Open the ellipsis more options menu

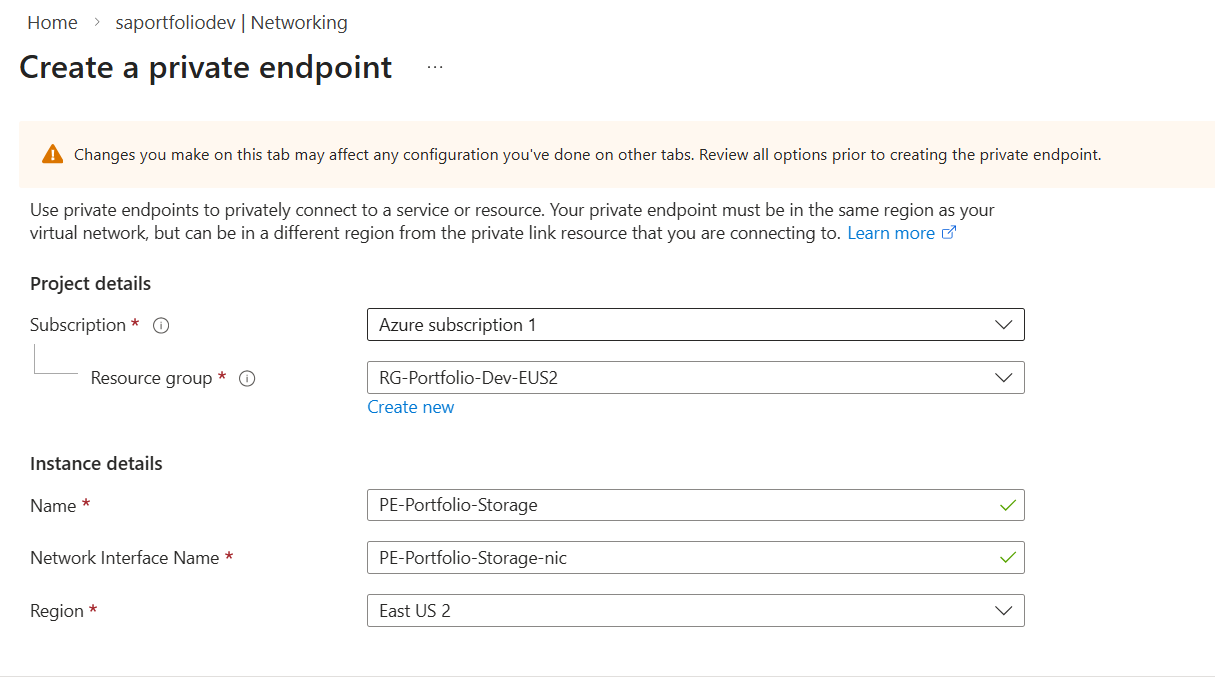point(434,67)
